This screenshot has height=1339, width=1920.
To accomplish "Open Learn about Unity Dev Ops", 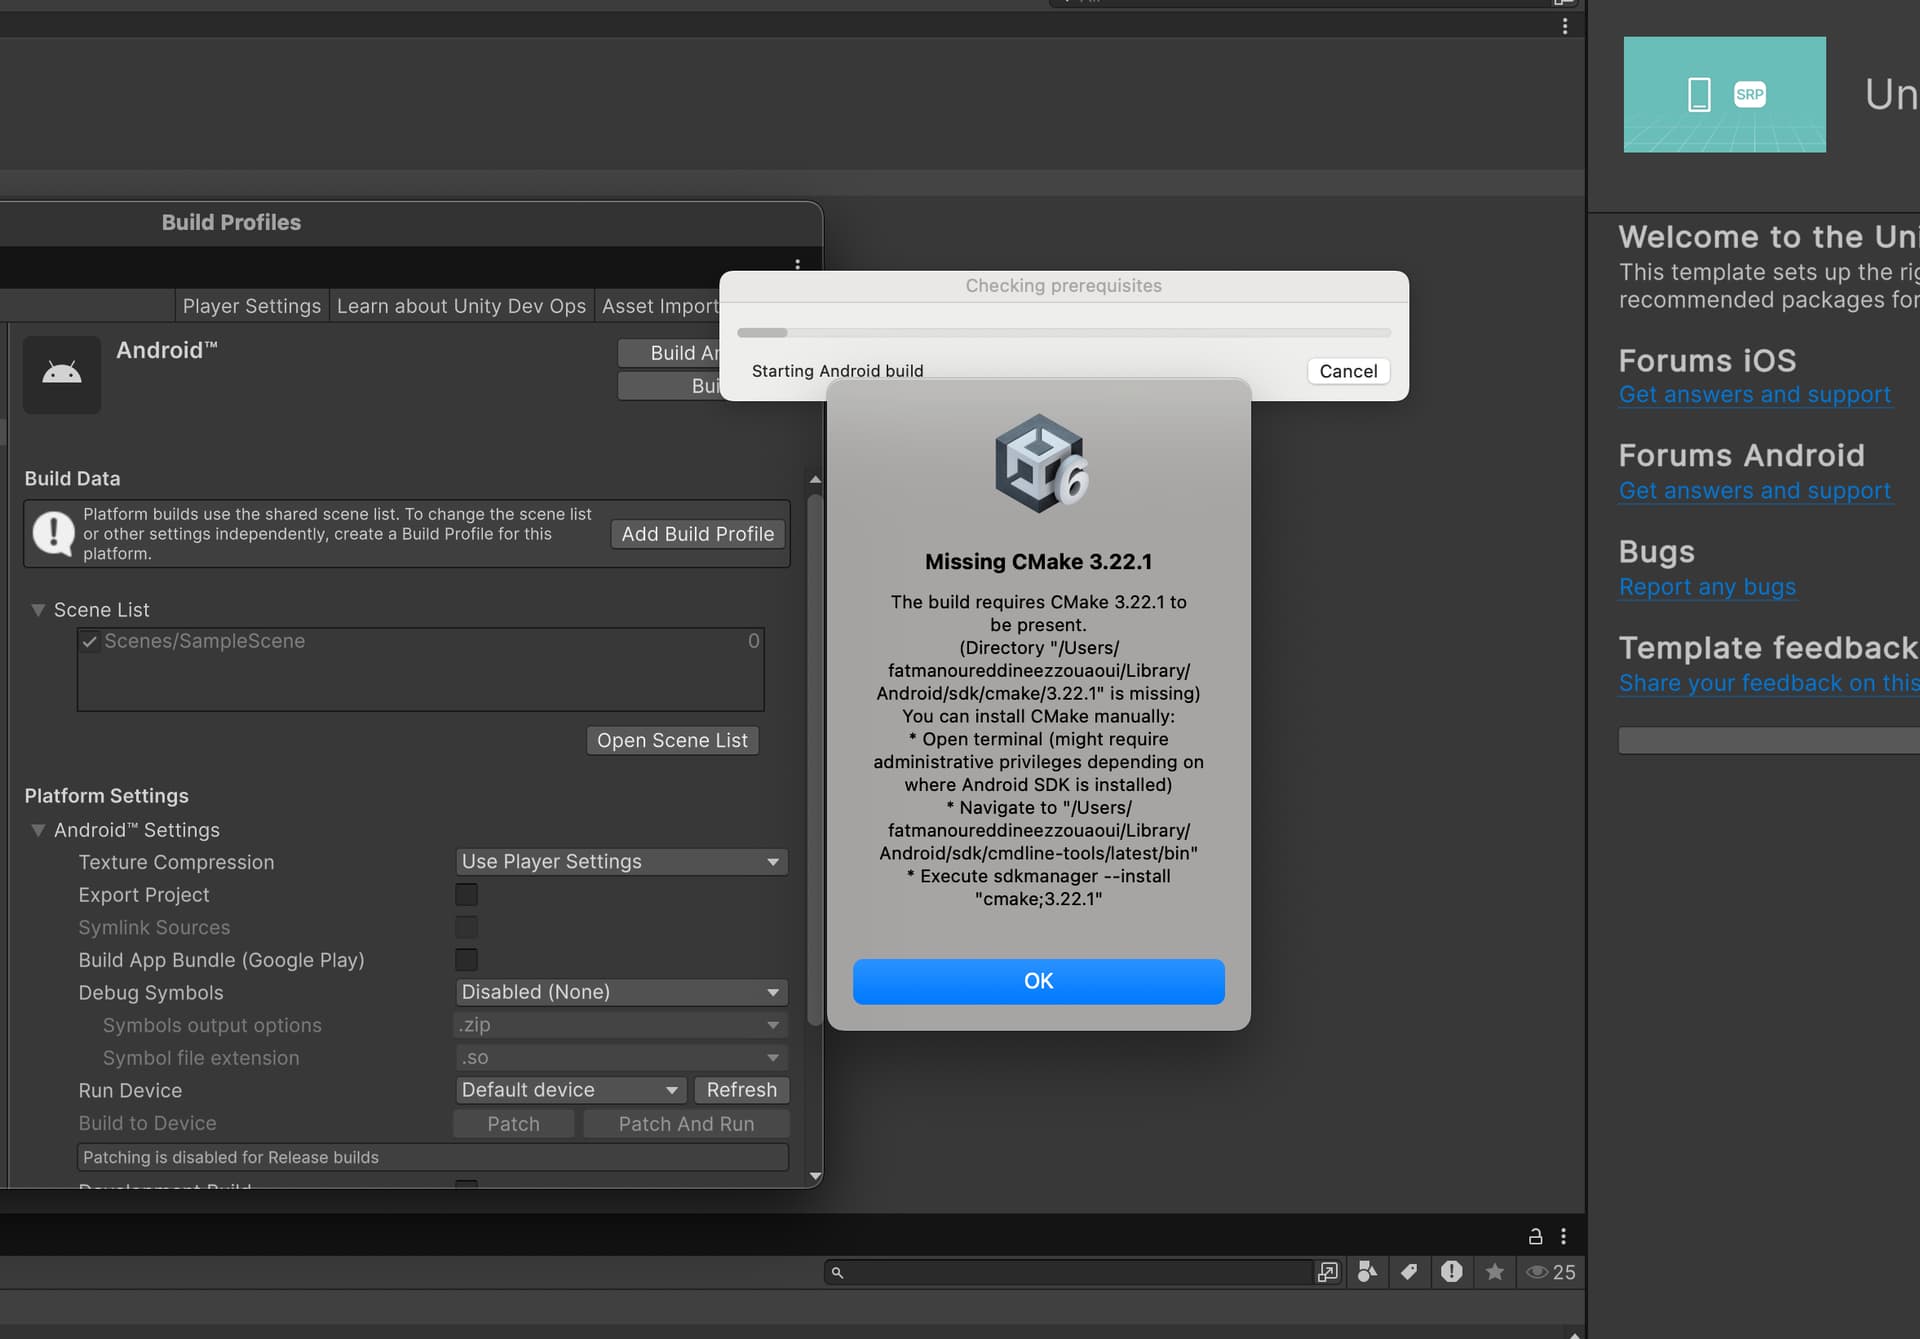I will pyautogui.click(x=461, y=306).
